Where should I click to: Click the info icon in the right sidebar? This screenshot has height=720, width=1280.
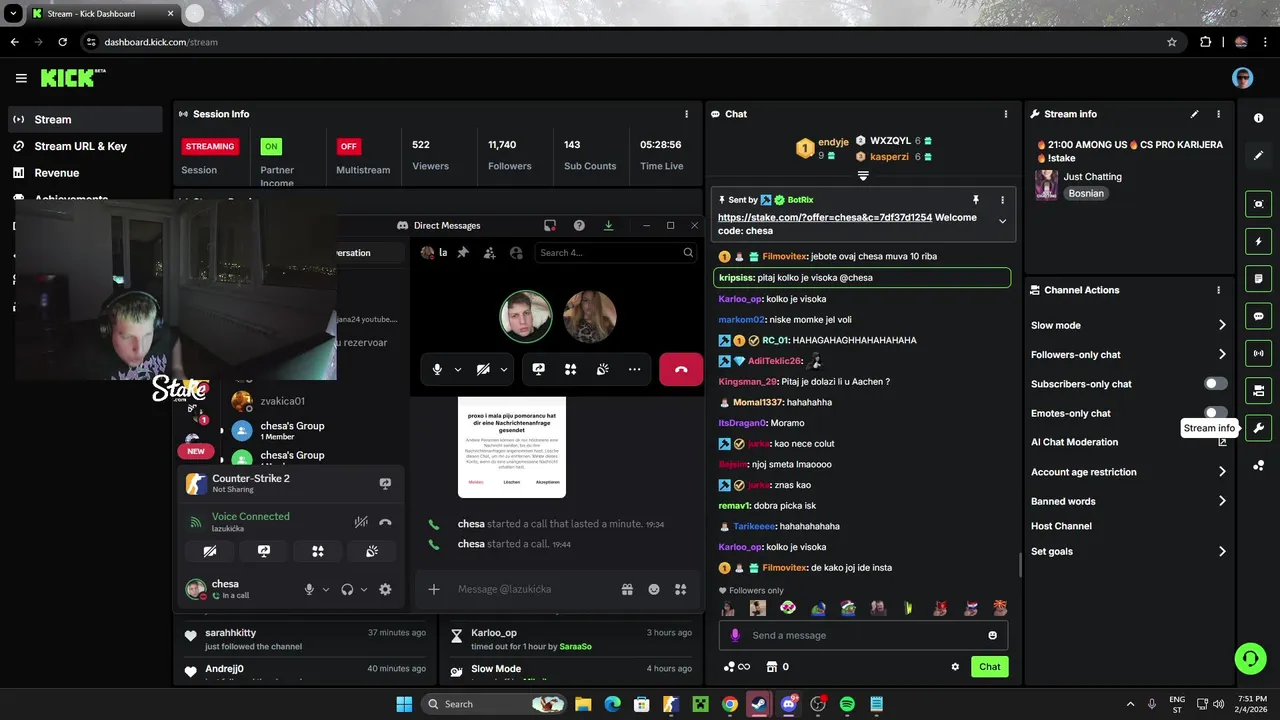point(1258,118)
